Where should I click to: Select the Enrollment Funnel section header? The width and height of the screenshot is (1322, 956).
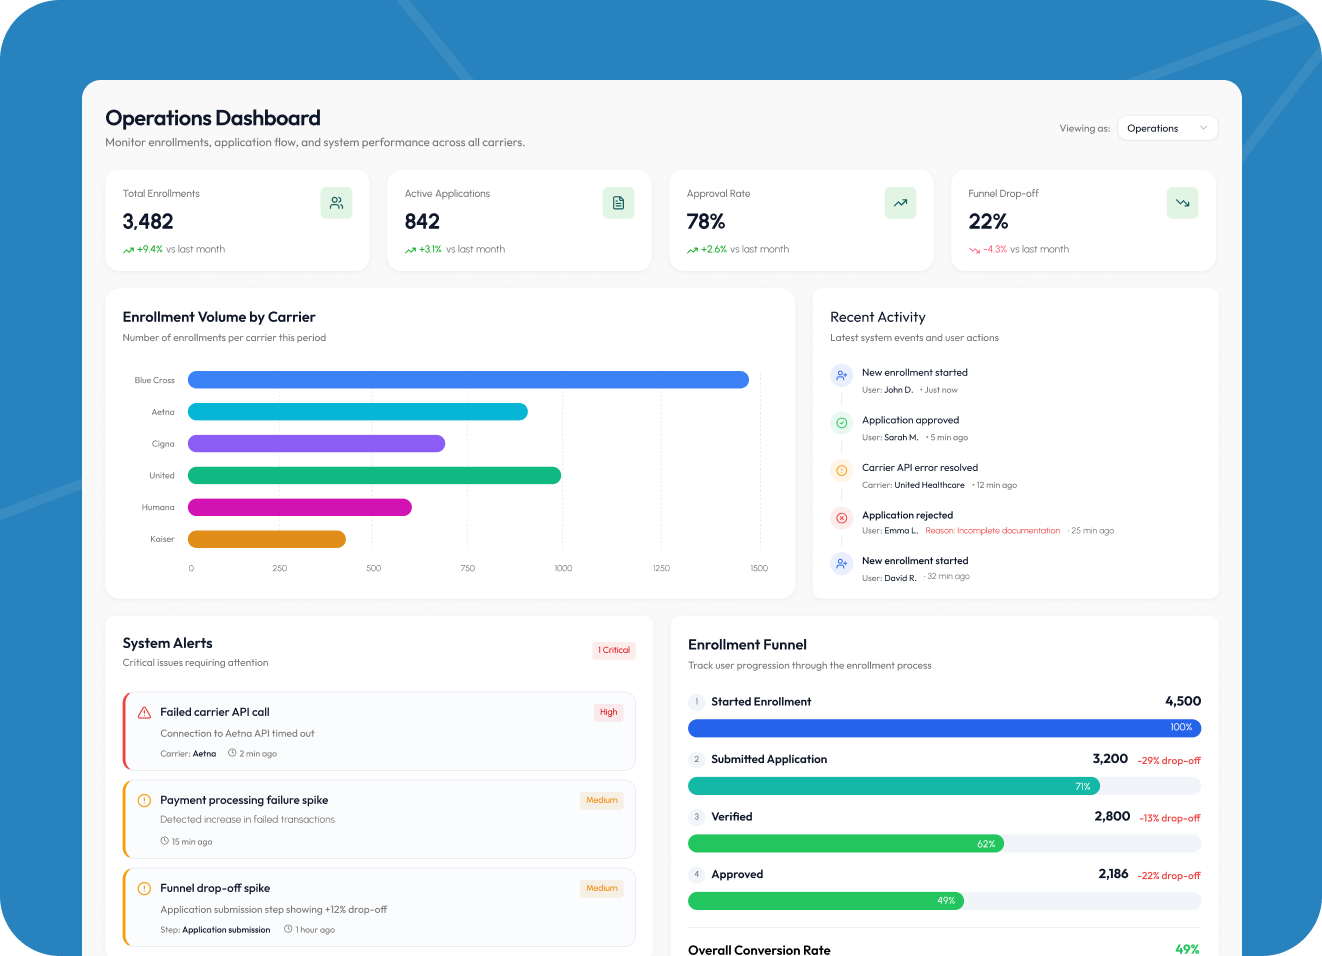[x=747, y=644]
